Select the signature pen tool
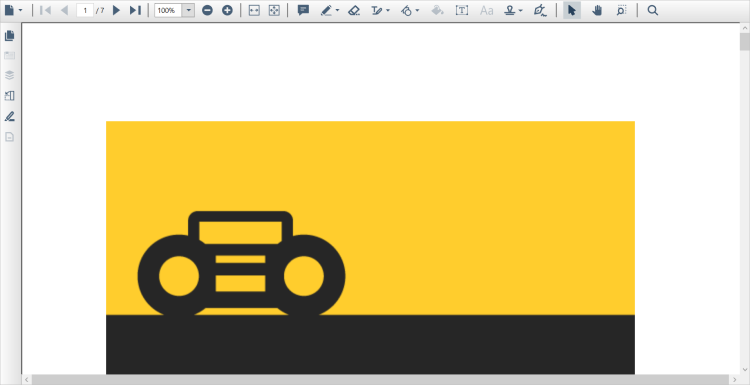750x385 pixels. click(x=540, y=10)
